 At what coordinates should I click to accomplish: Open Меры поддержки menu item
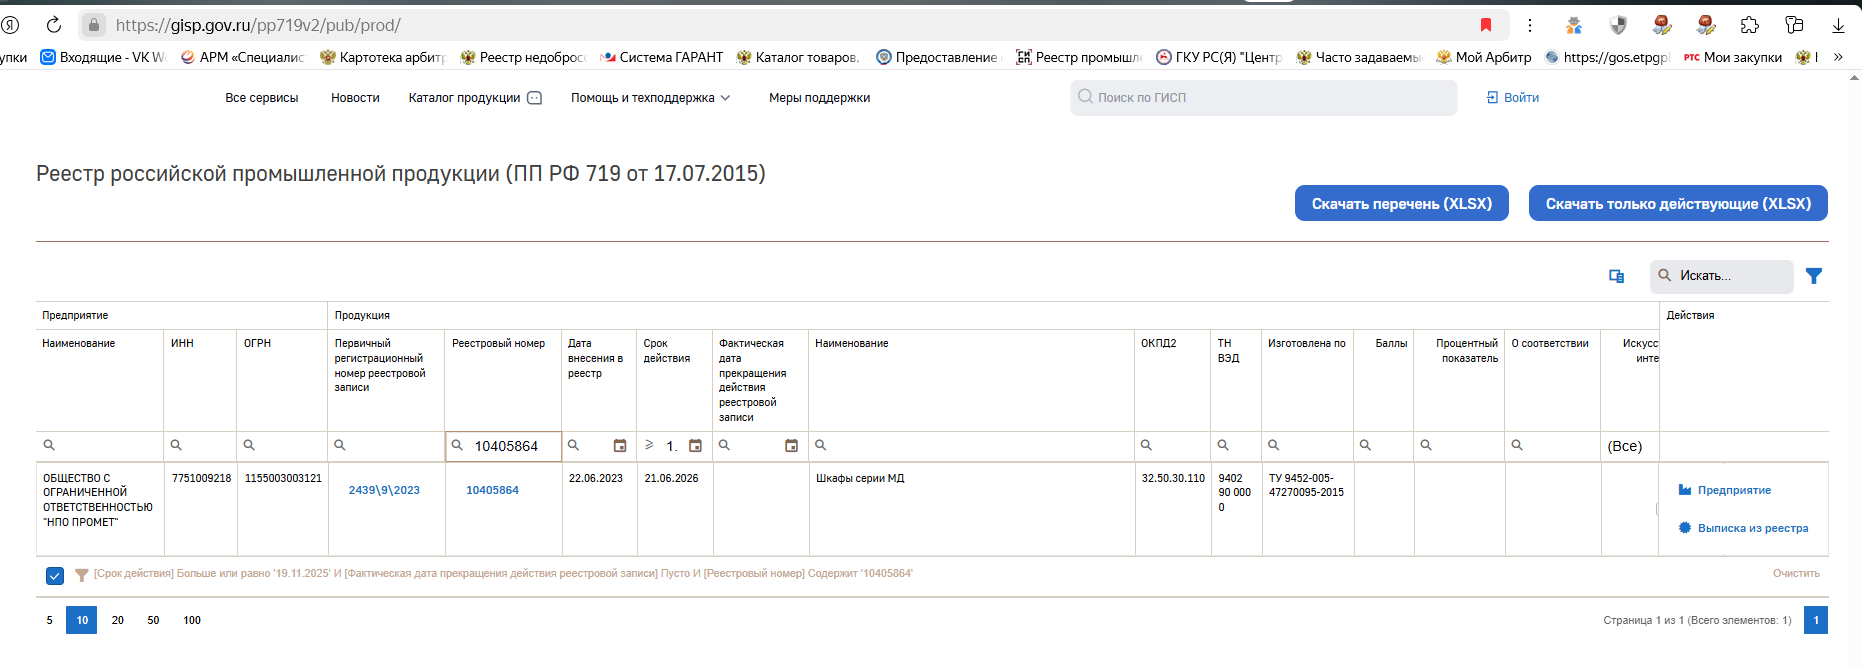819,98
